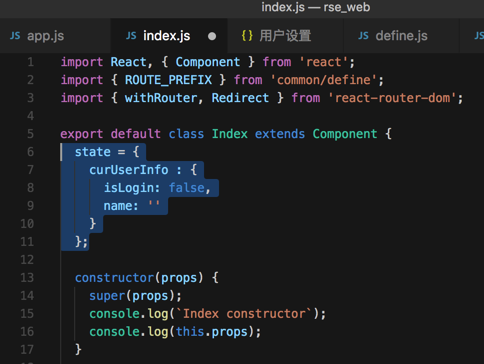Click the closing }; on line 11
This screenshot has height=364, width=484.
81,242
